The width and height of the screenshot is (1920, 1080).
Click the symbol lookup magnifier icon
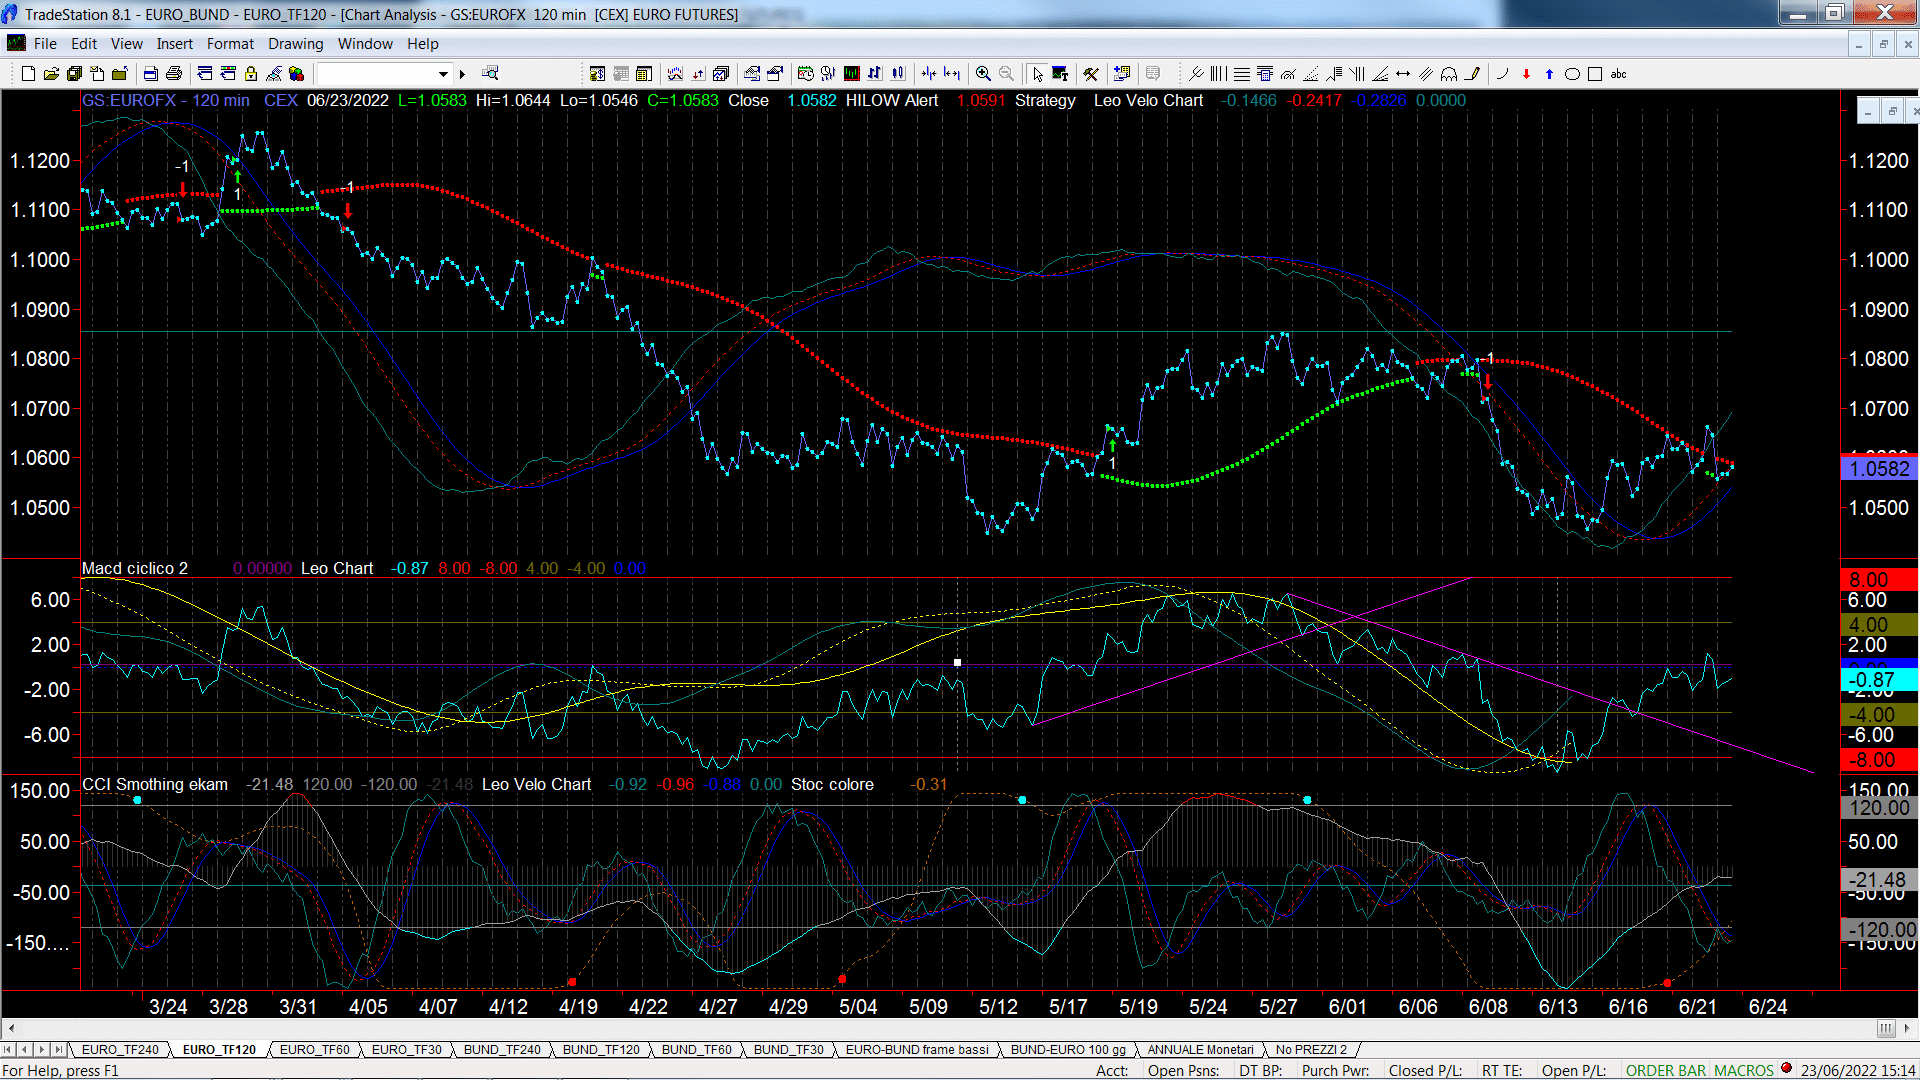[x=490, y=73]
